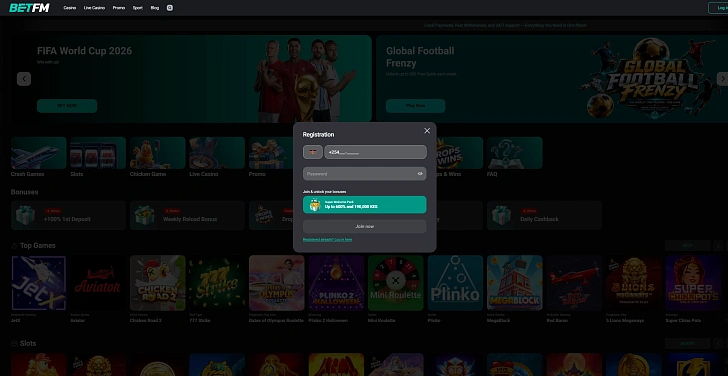Click the All button for Top Games
Image resolution: width=728 pixels, height=376 pixels.
coord(688,246)
